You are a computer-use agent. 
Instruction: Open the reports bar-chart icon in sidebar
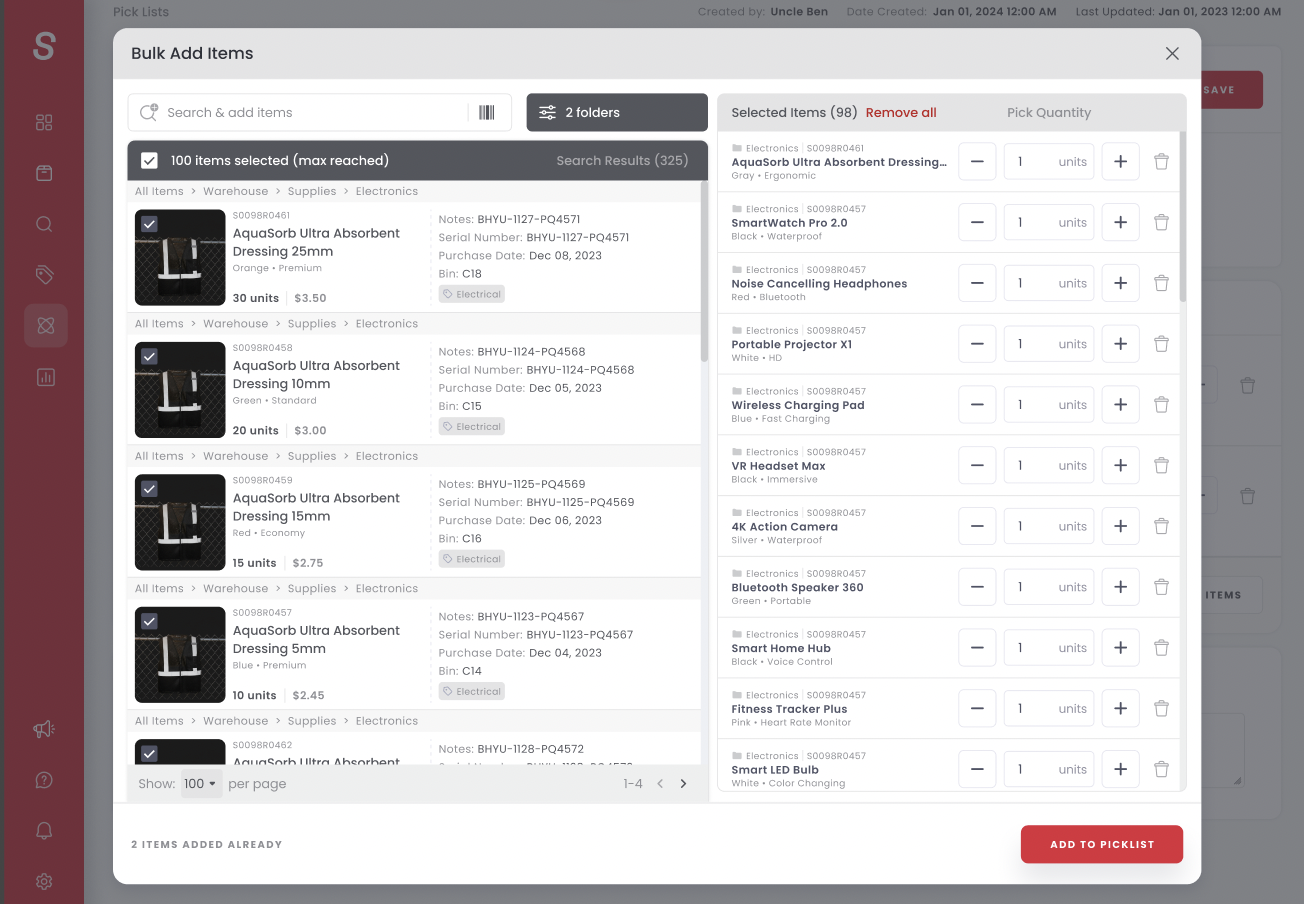(x=43, y=376)
